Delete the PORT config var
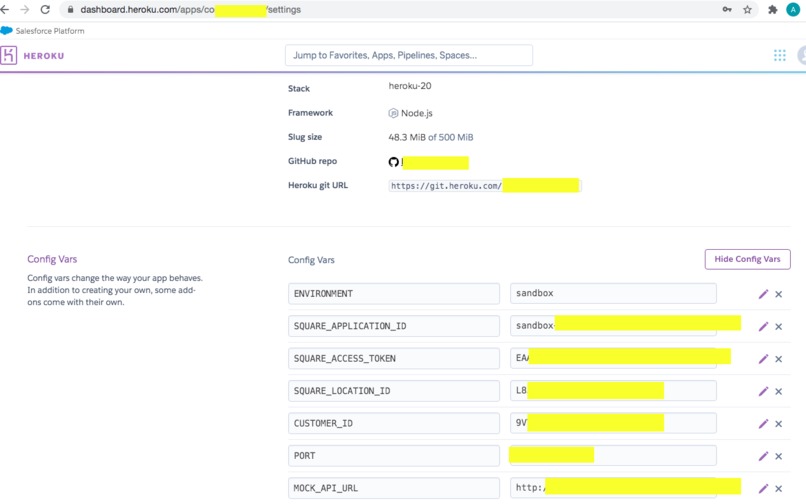Viewport: 806px width, 504px height. click(x=779, y=456)
